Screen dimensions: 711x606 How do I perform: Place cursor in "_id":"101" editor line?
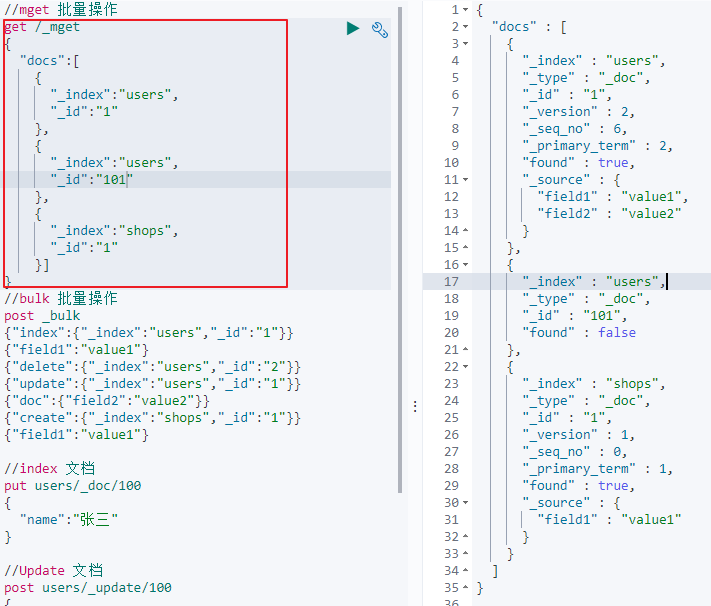pos(91,180)
